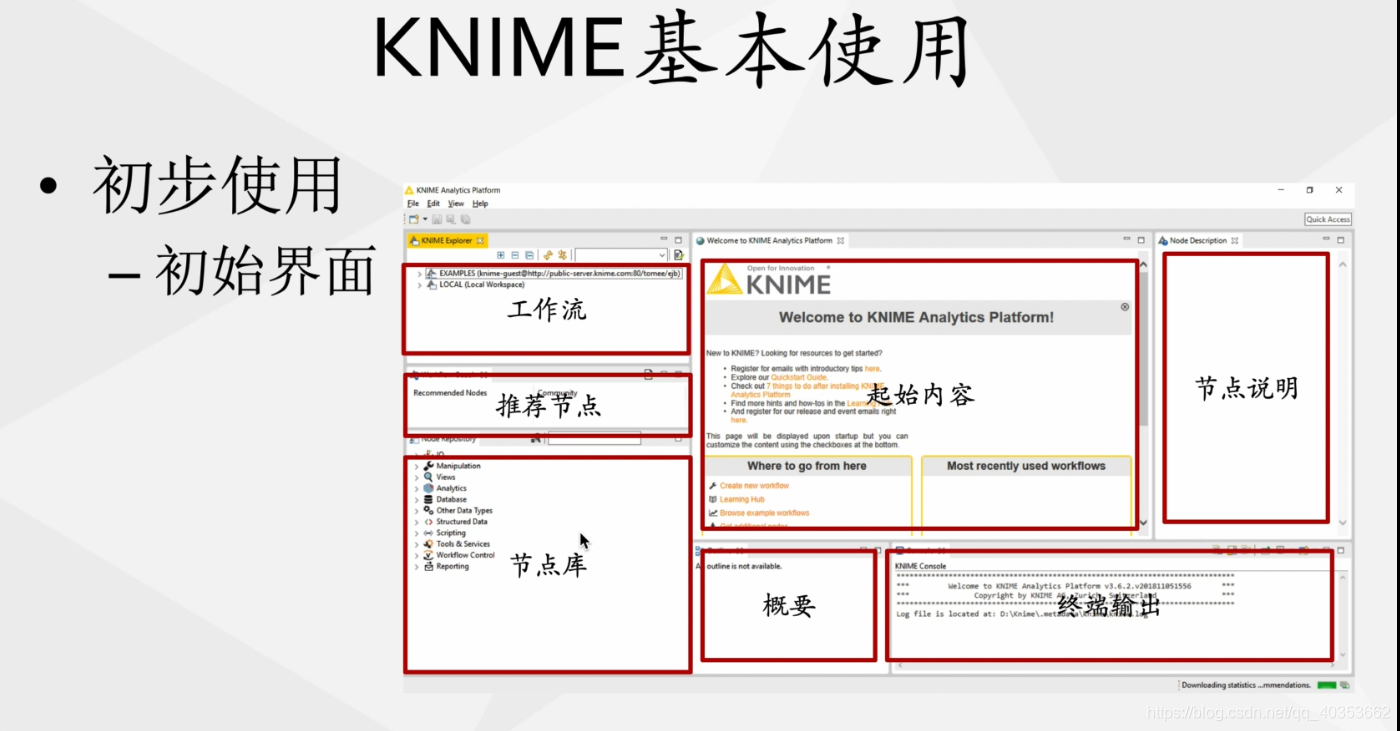Click the Save icon in the main toolbar

(438, 219)
